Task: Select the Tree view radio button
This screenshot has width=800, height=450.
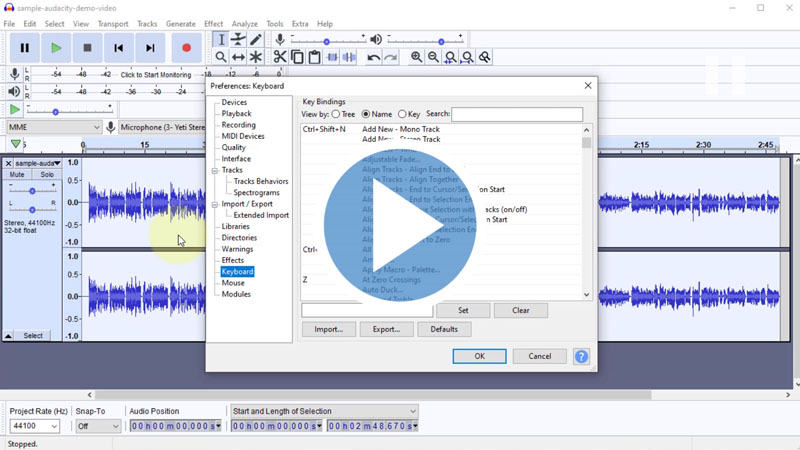Action: tap(336, 114)
